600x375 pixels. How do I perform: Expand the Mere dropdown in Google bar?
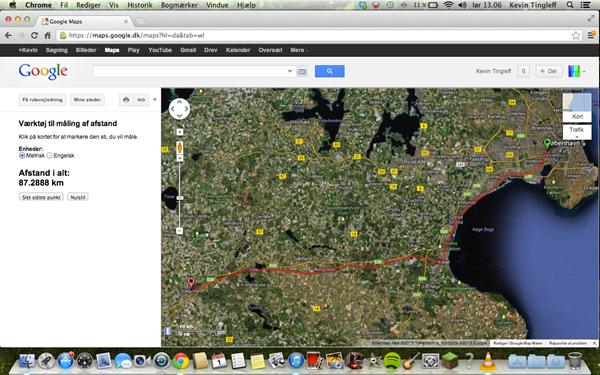(298, 50)
